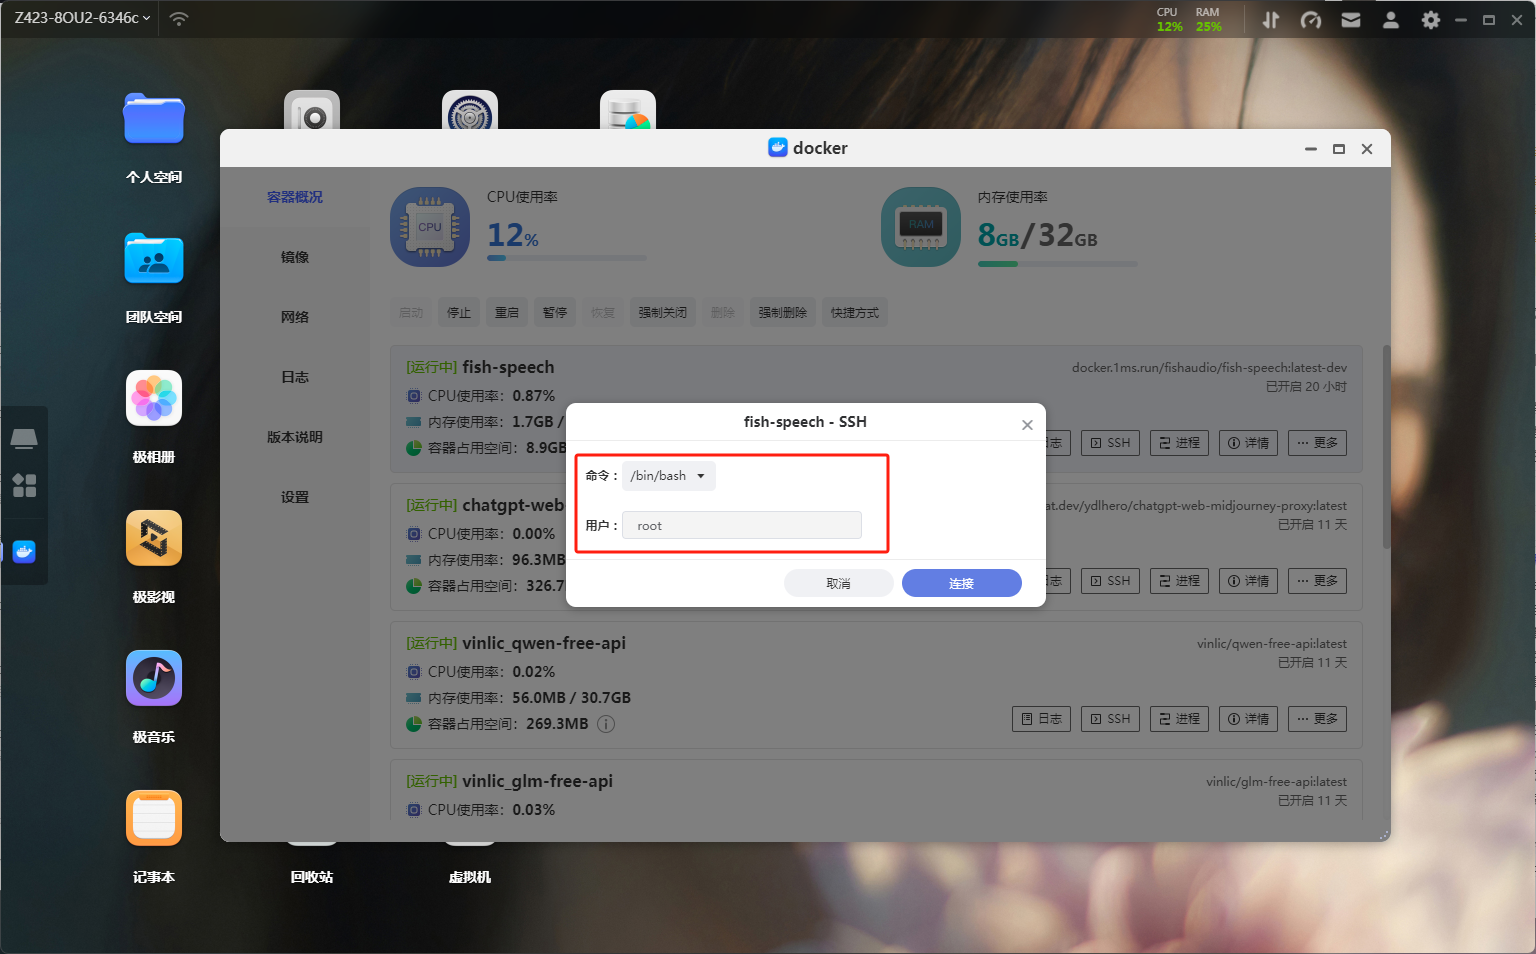Open SSH for the fish-speech container
Screen dimensions: 1536x954
[x=1110, y=443]
